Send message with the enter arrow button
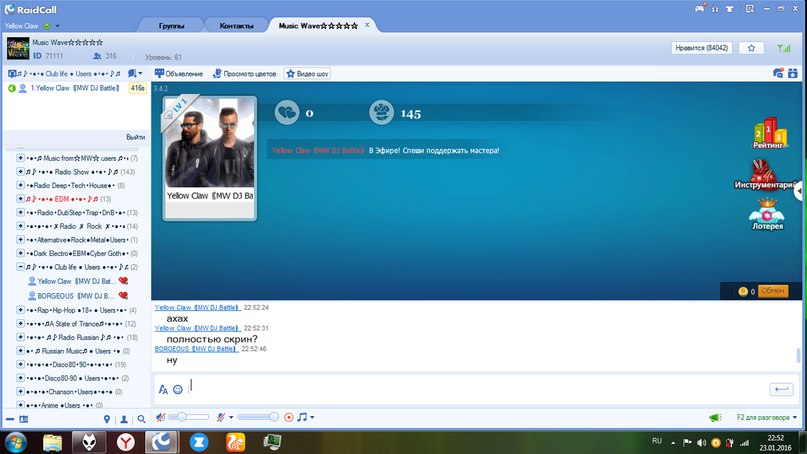807x454 pixels. [x=781, y=389]
